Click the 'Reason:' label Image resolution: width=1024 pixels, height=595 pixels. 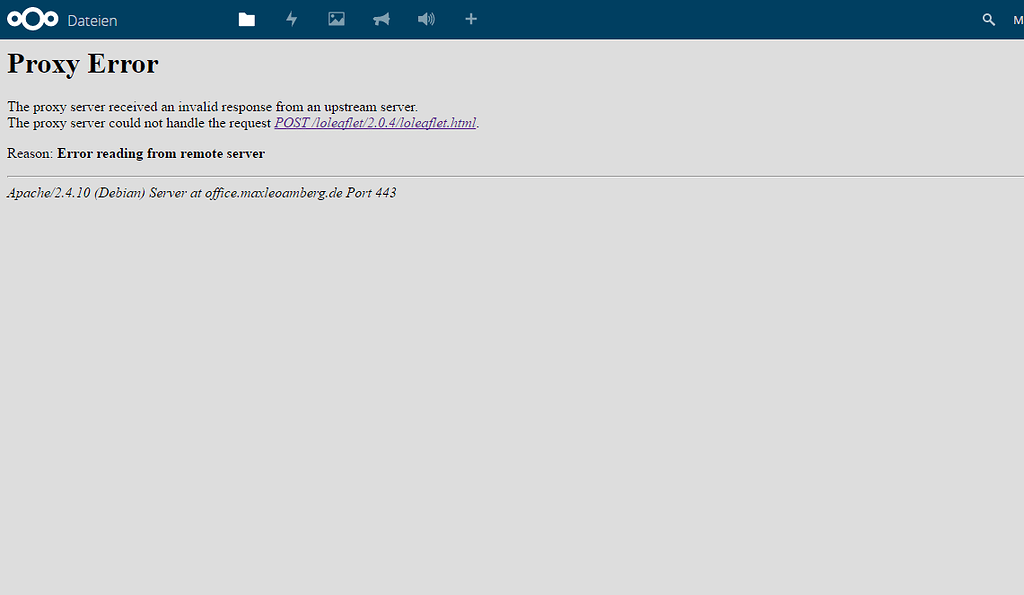[30, 154]
